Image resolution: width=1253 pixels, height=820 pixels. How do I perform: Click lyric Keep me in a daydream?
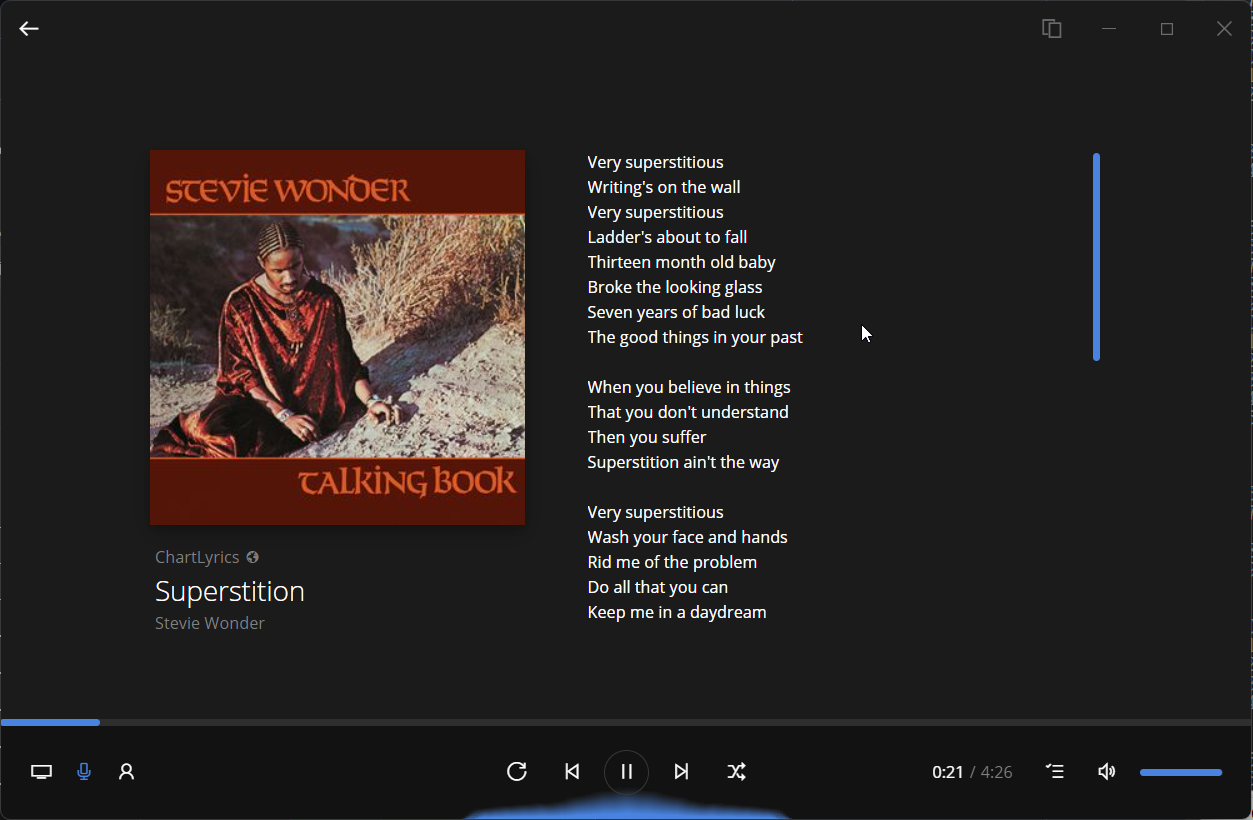pyautogui.click(x=677, y=612)
